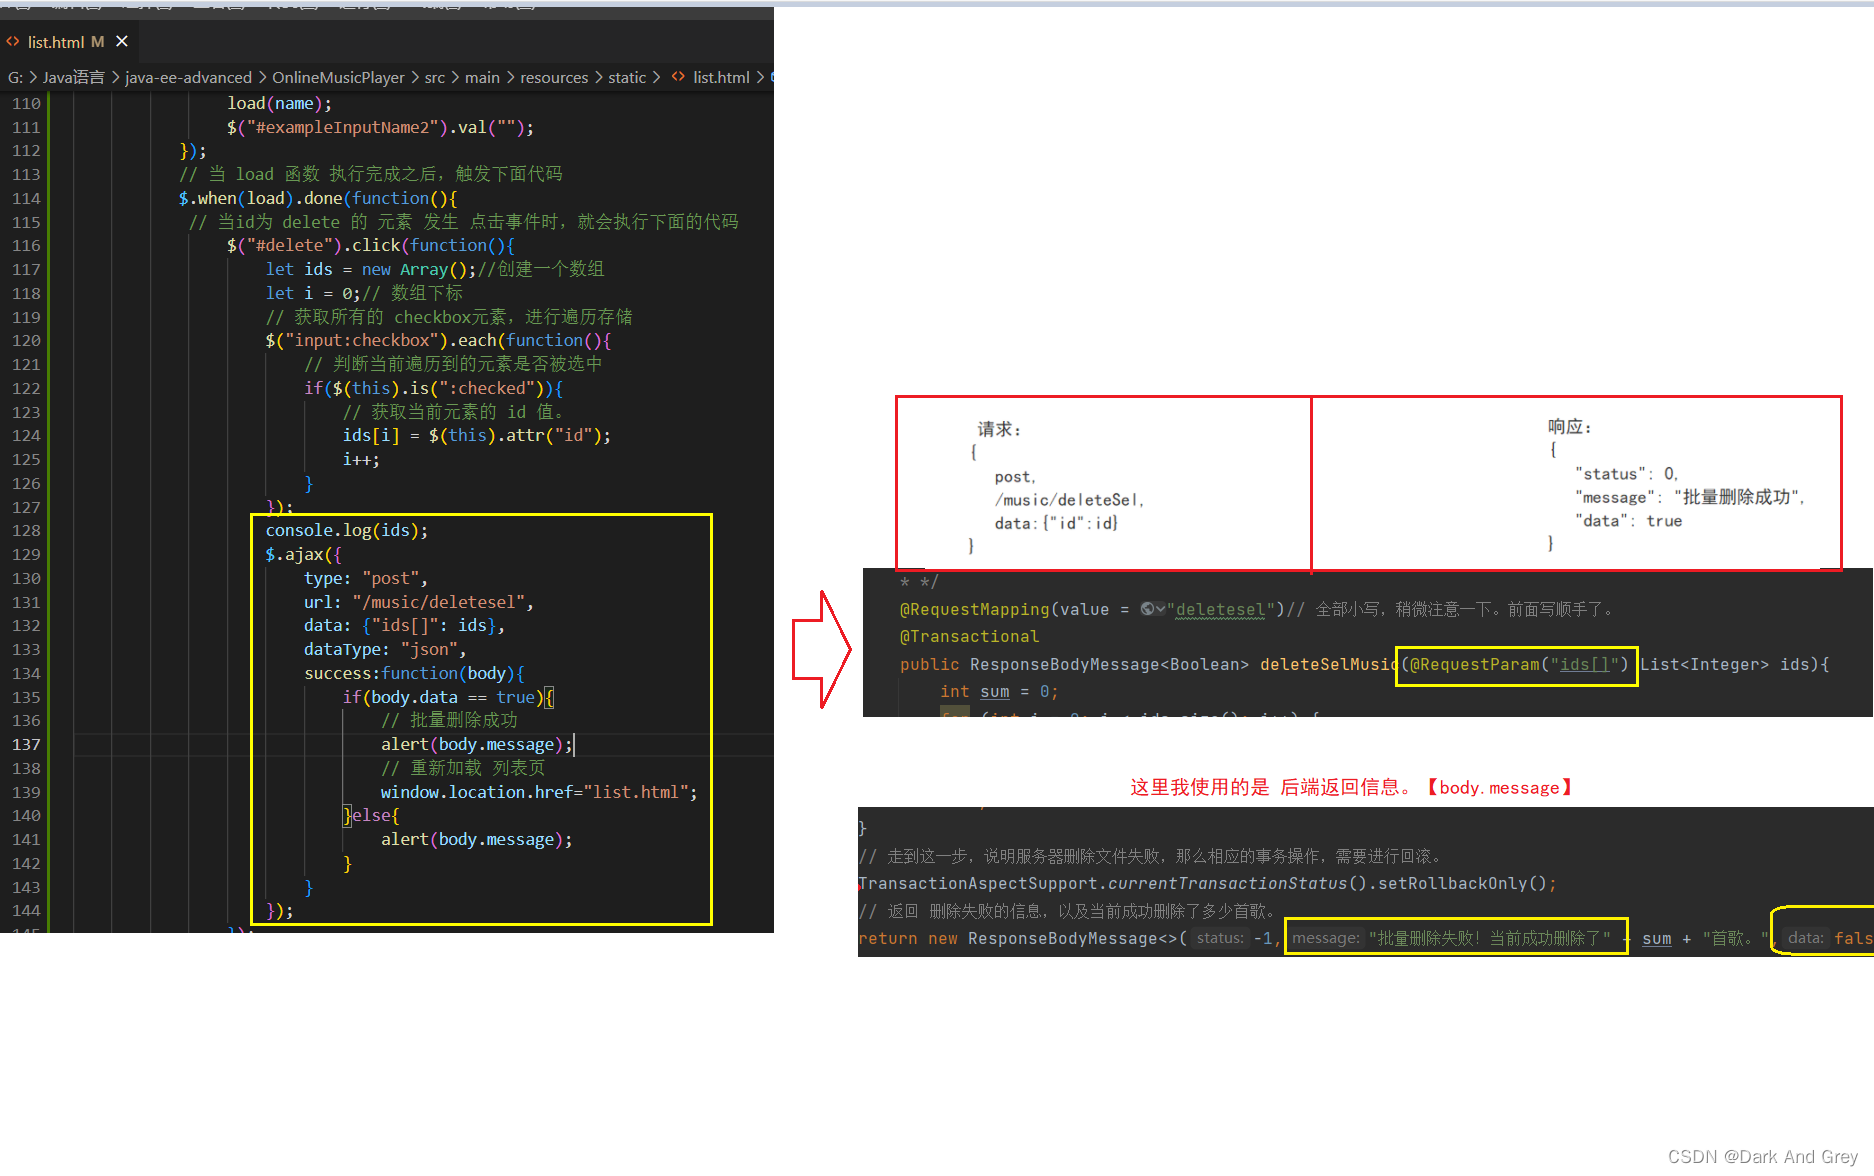
Task: Click 'data: {"ids[]": ids},' line
Action: coord(404,625)
